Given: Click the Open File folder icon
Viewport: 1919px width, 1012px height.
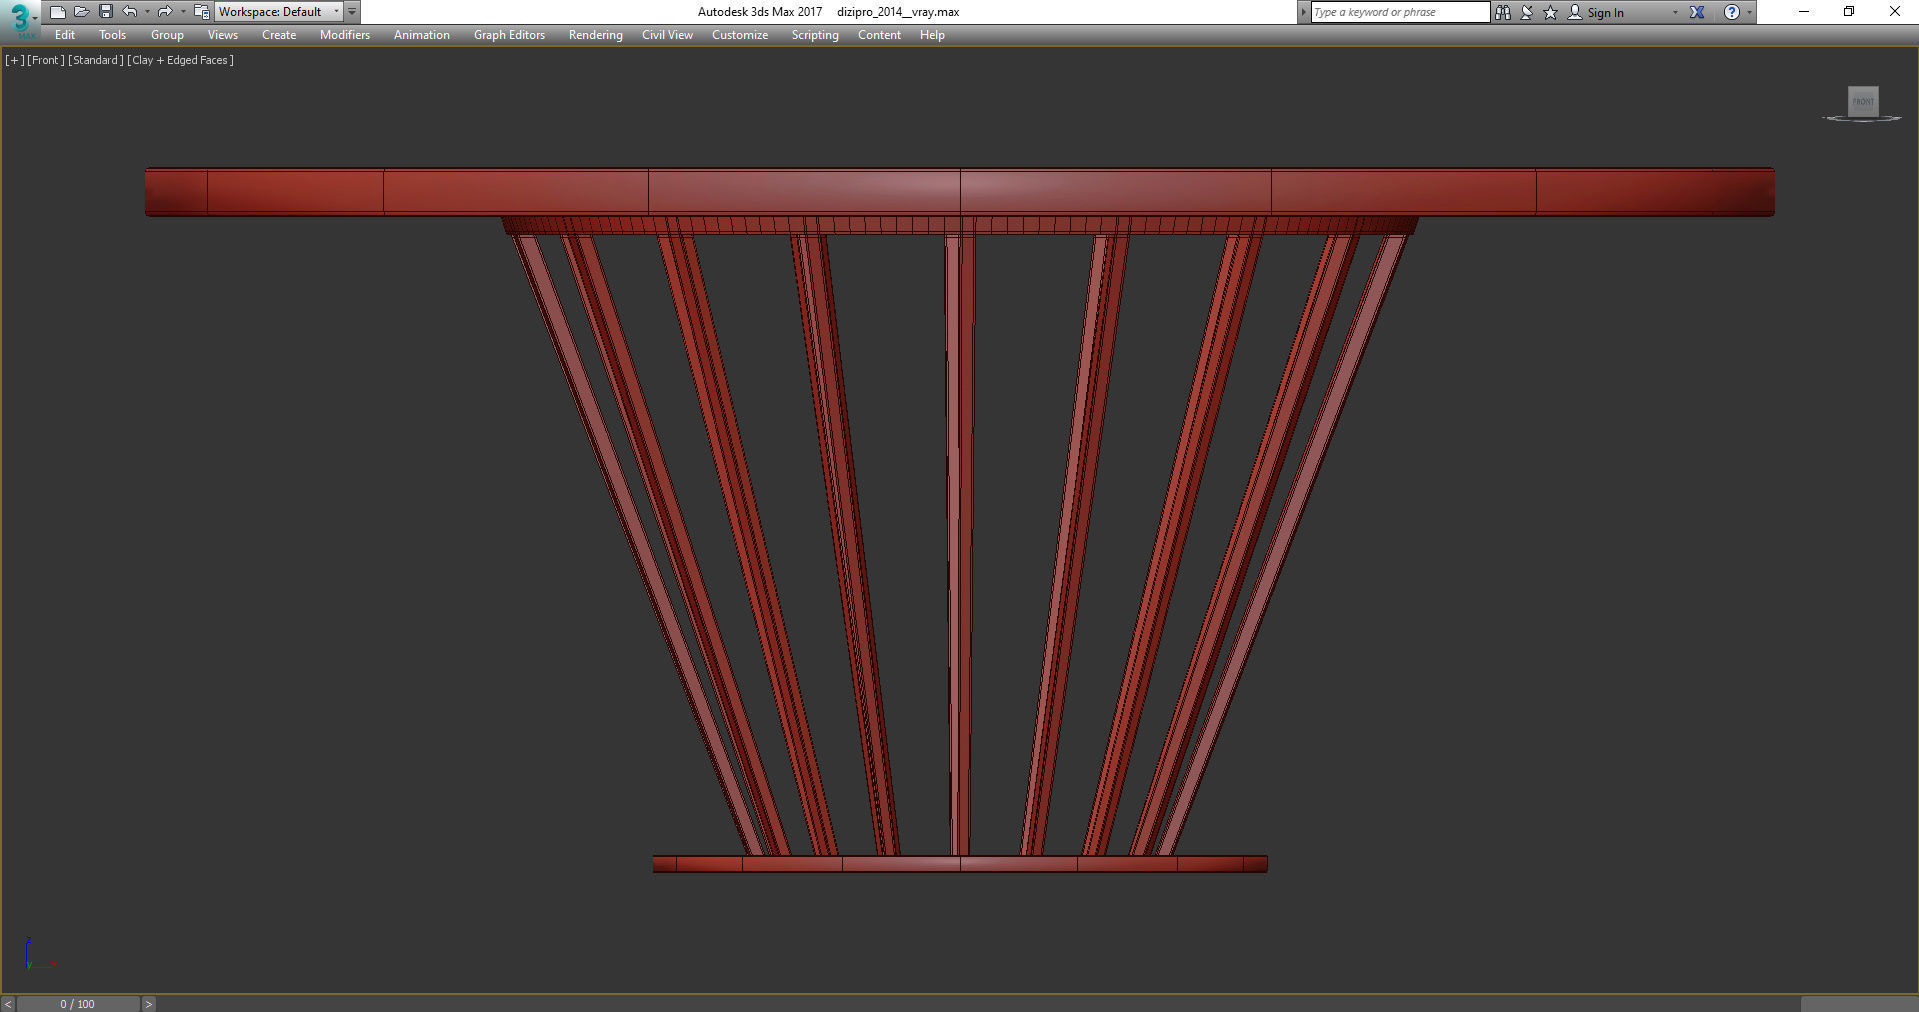Looking at the screenshot, I should [82, 12].
